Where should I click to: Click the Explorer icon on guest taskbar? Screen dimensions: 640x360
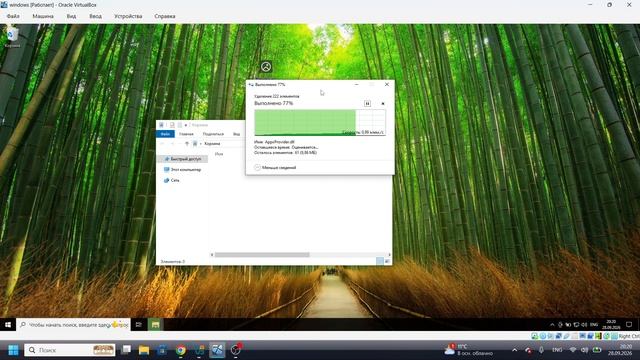click(155, 325)
